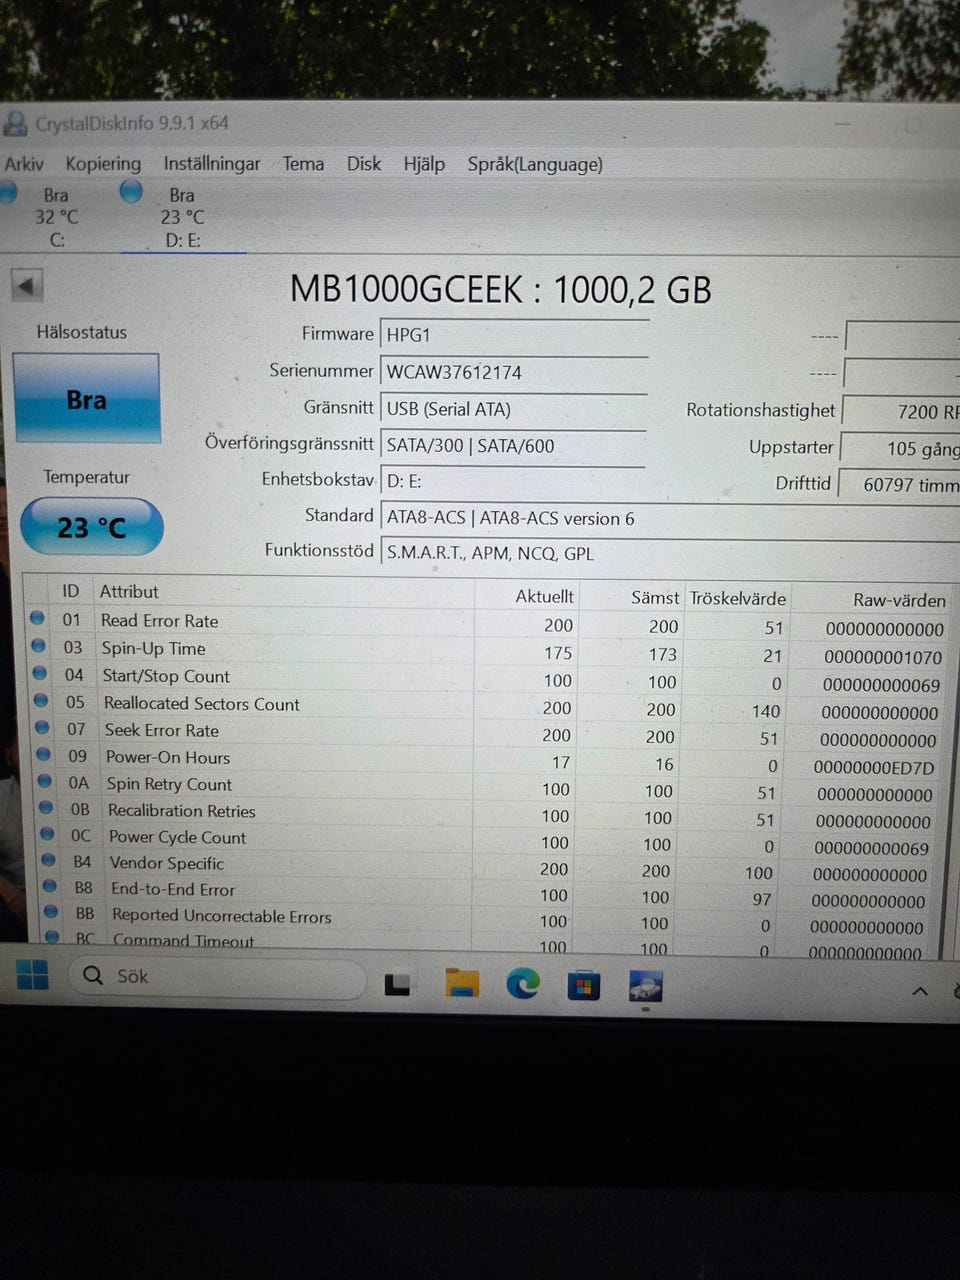Select the Command Timeout attribute text
The width and height of the screenshot is (960, 1280).
pyautogui.click(x=184, y=941)
